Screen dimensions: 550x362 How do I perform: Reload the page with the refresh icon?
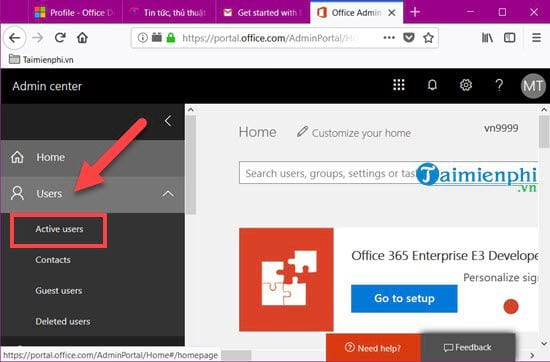coord(60,37)
